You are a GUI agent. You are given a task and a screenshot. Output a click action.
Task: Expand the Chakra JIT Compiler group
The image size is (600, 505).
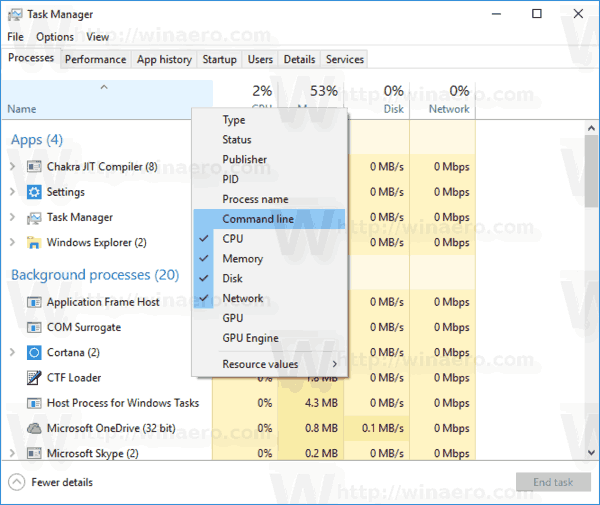tap(12, 166)
